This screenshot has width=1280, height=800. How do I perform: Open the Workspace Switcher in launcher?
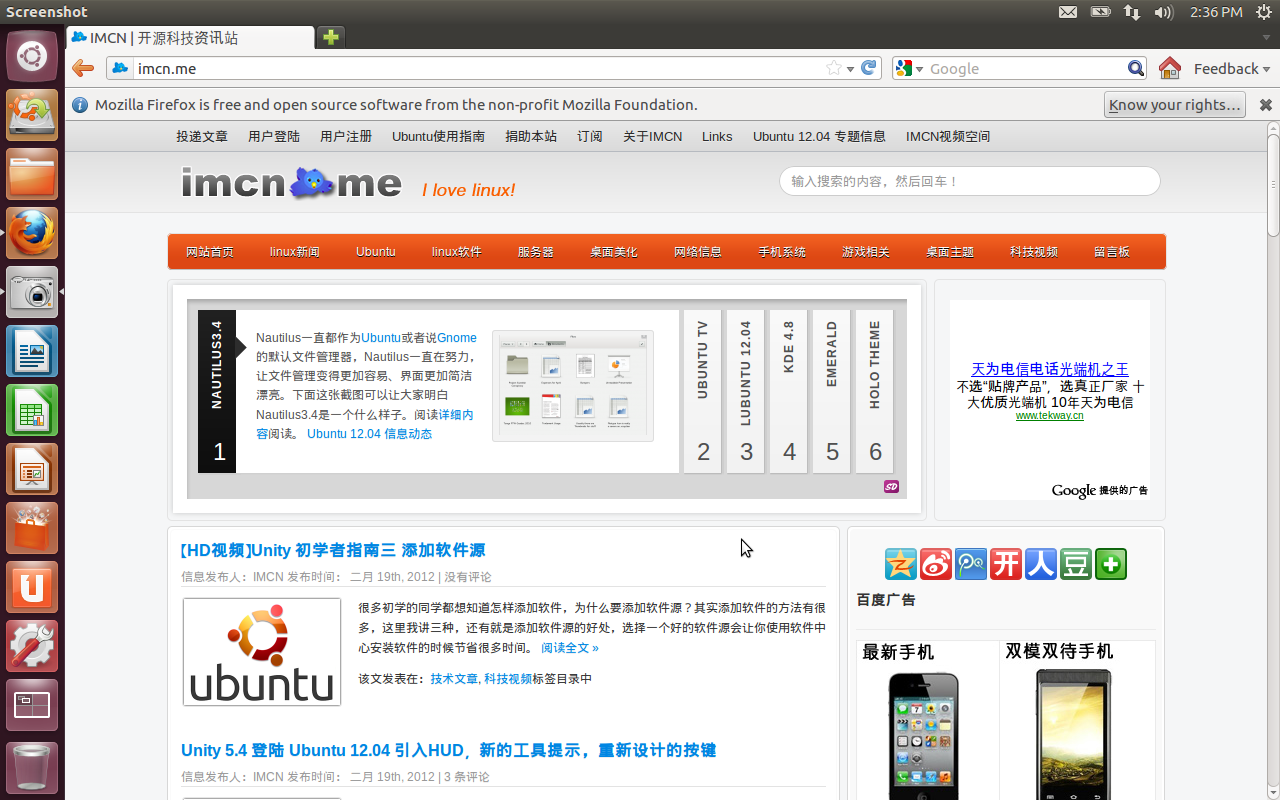32,705
